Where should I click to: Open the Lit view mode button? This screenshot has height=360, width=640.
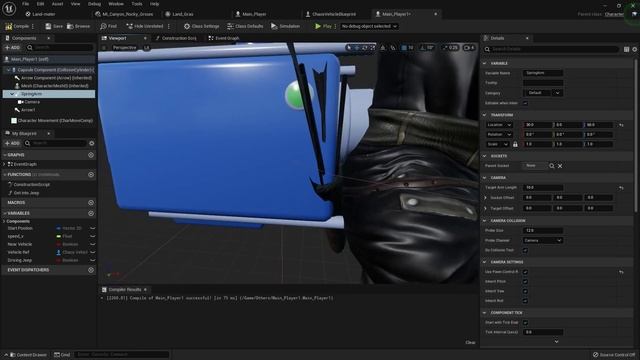(x=147, y=48)
